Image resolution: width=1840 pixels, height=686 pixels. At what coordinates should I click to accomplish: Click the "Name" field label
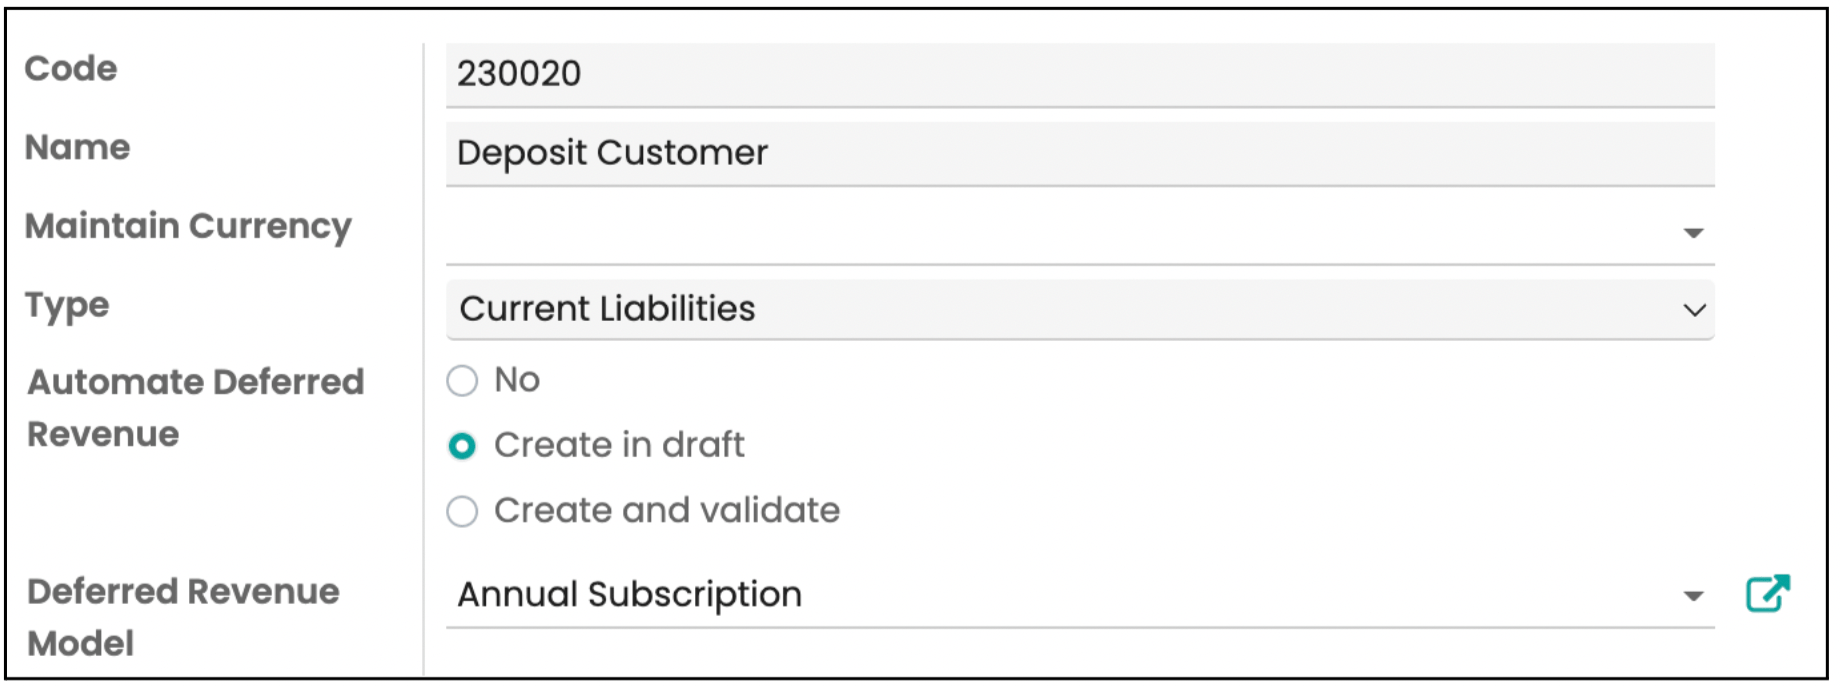[x=78, y=148]
